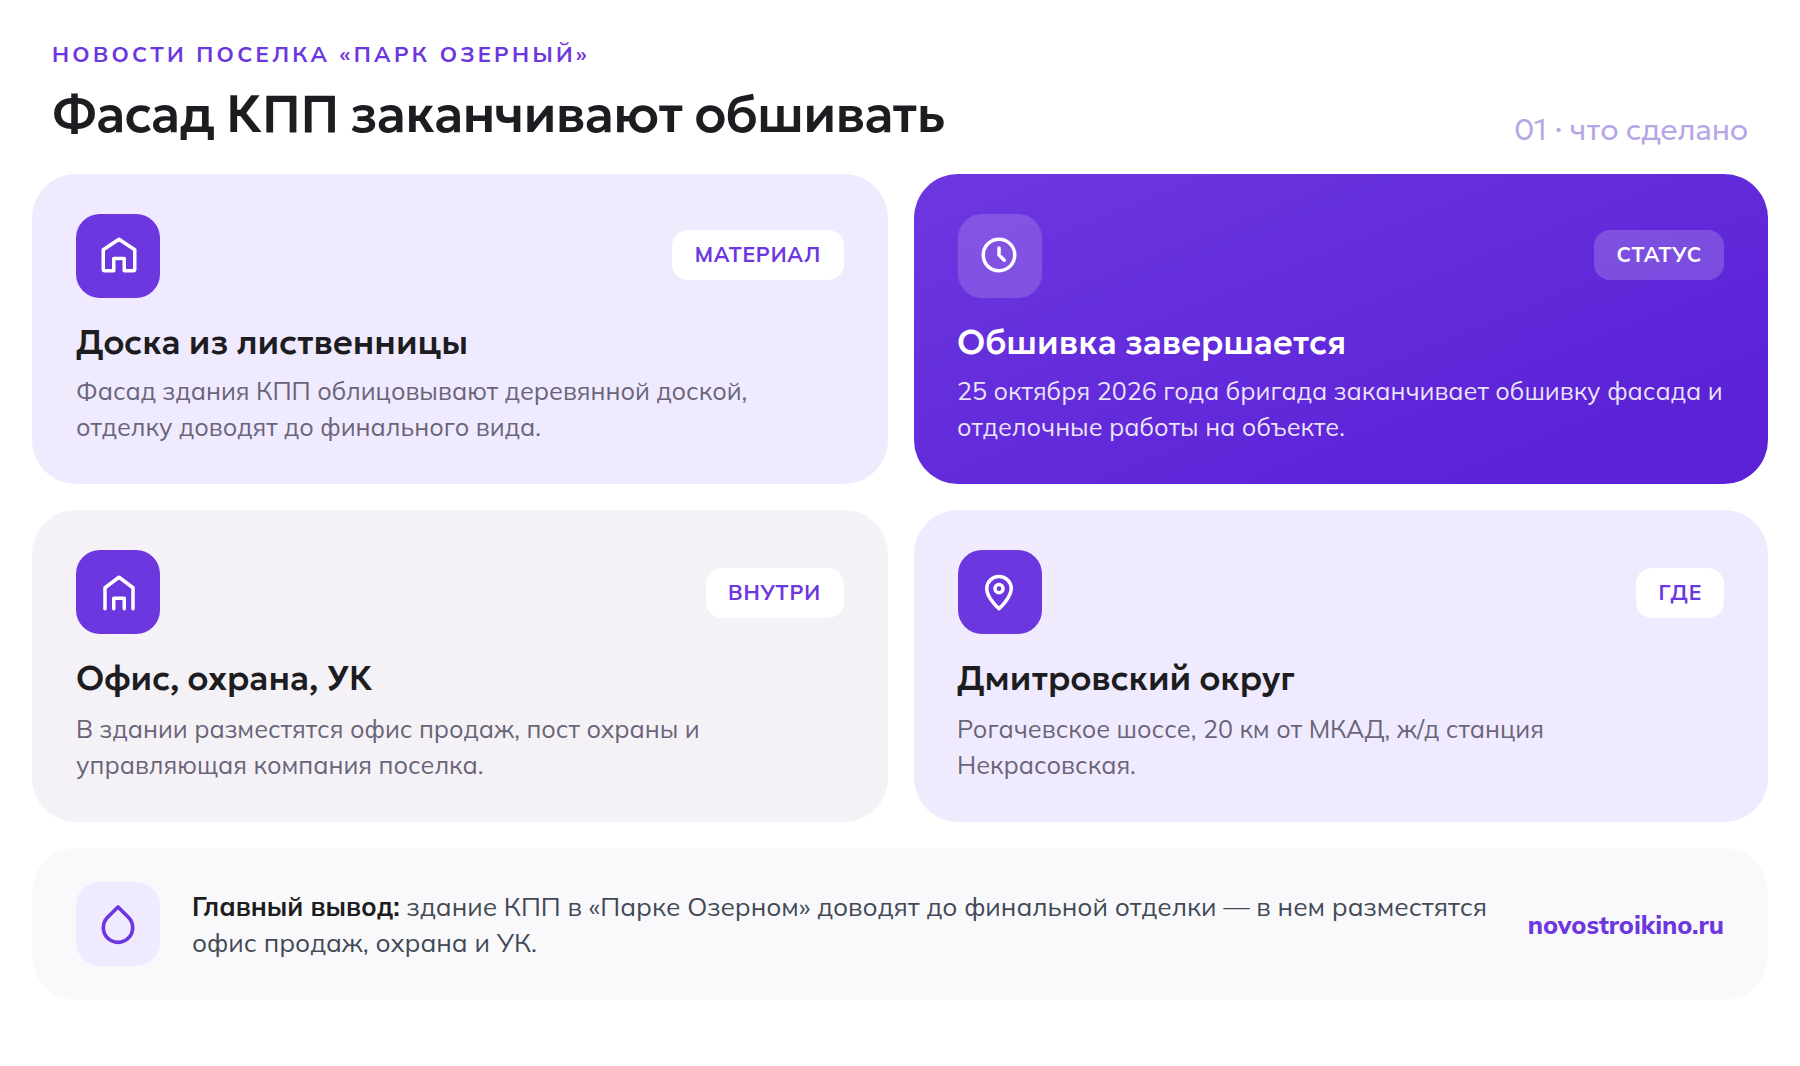Click the location pin icon above "Дмитровский округ"
Screen dimensions: 1800x1066
[1000, 592]
